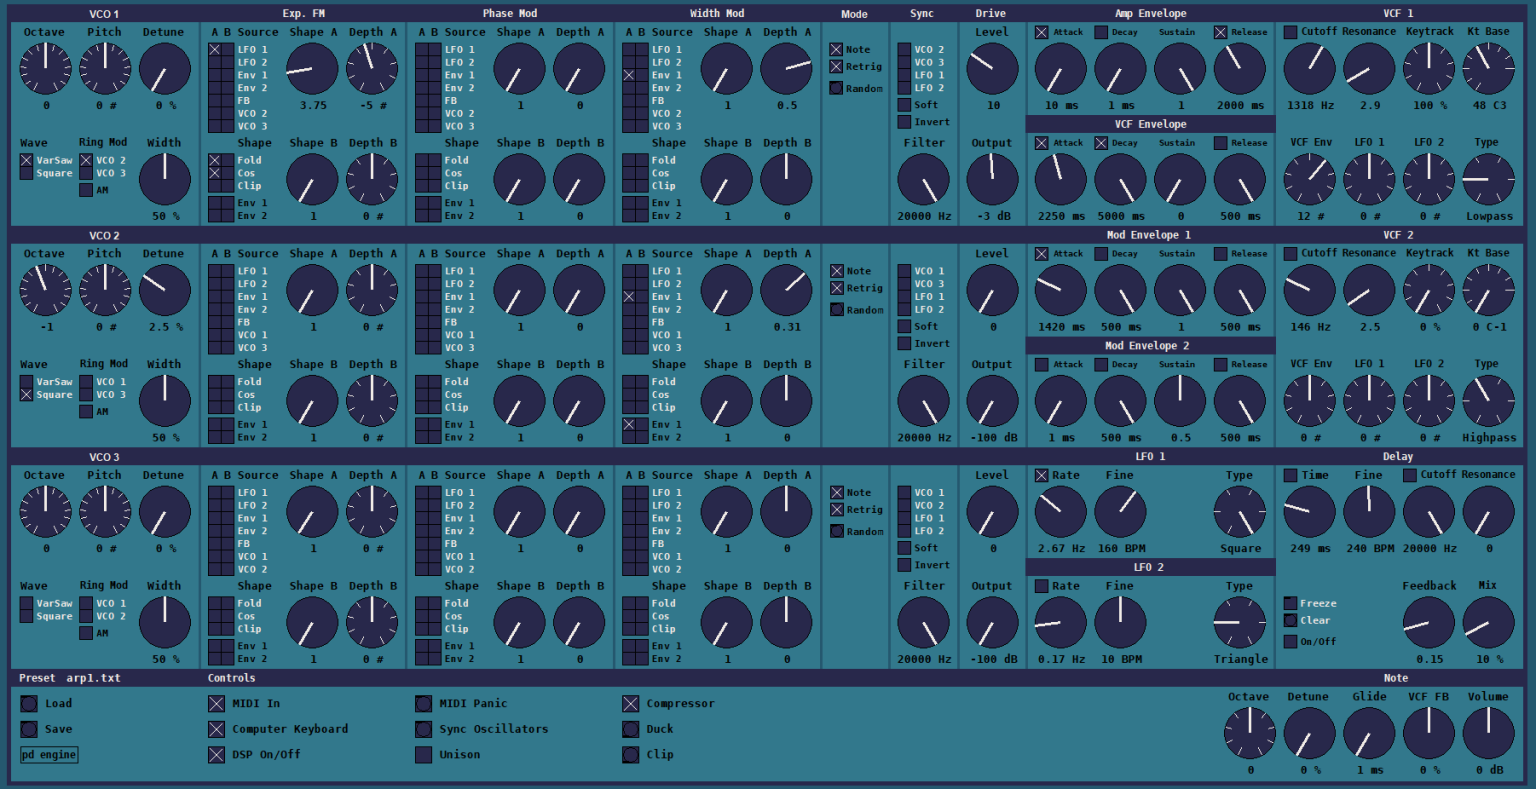Enable the Sync Oscillators option
The height and width of the screenshot is (789, 1536).
tap(423, 729)
